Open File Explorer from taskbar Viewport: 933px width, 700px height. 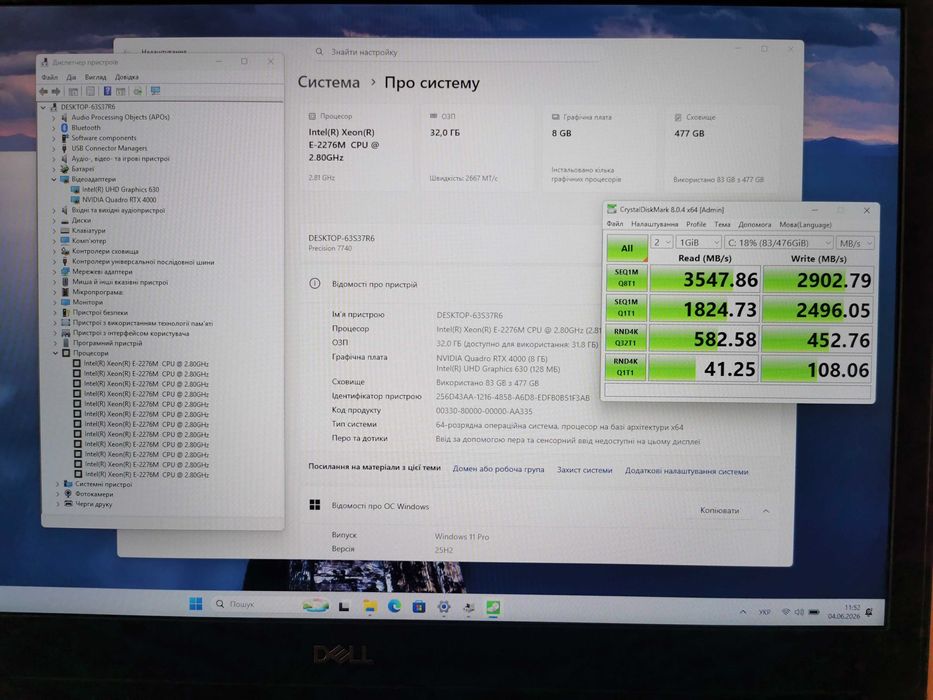370,607
